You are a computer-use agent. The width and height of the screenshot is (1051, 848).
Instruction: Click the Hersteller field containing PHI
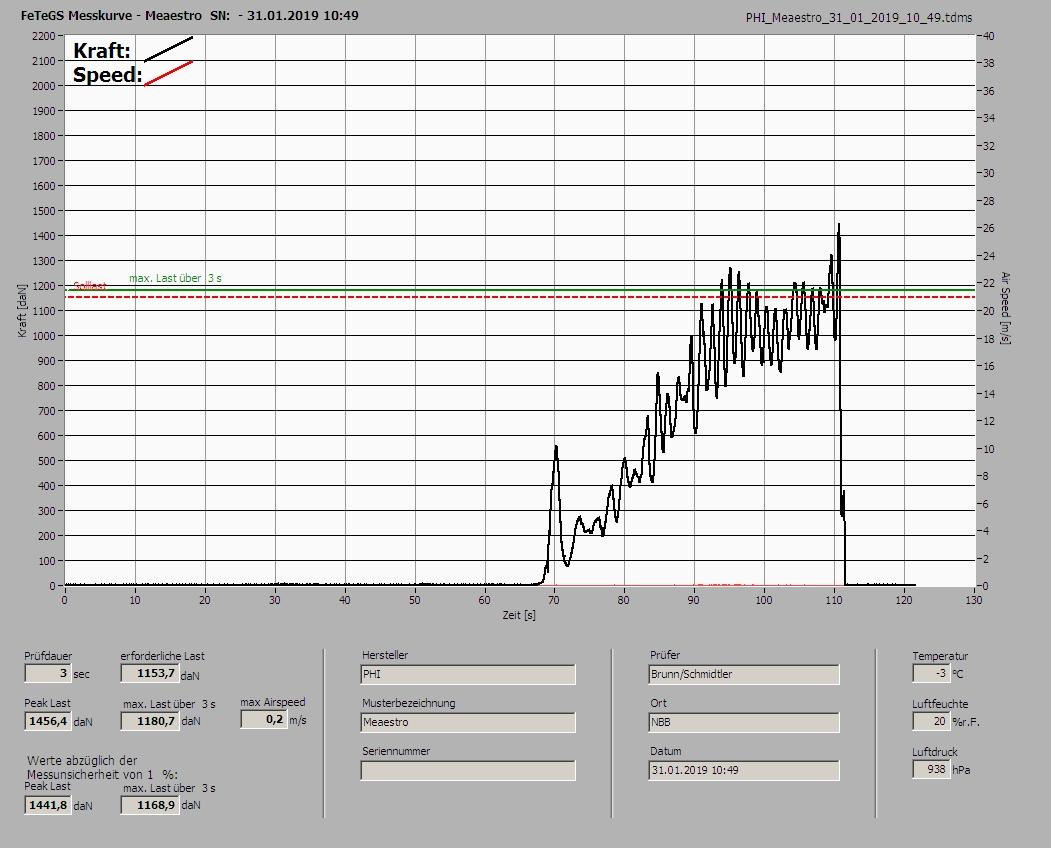click(468, 674)
